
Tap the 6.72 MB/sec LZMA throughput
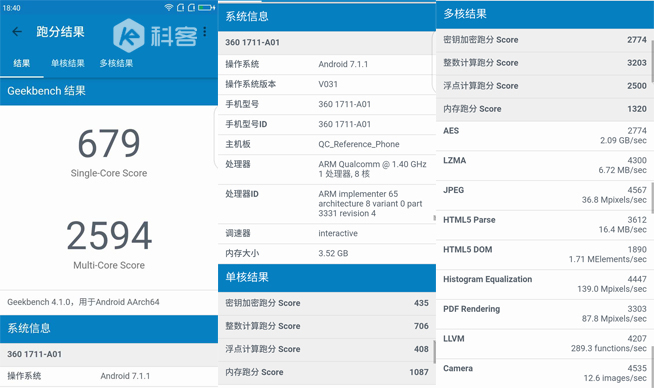622,170
